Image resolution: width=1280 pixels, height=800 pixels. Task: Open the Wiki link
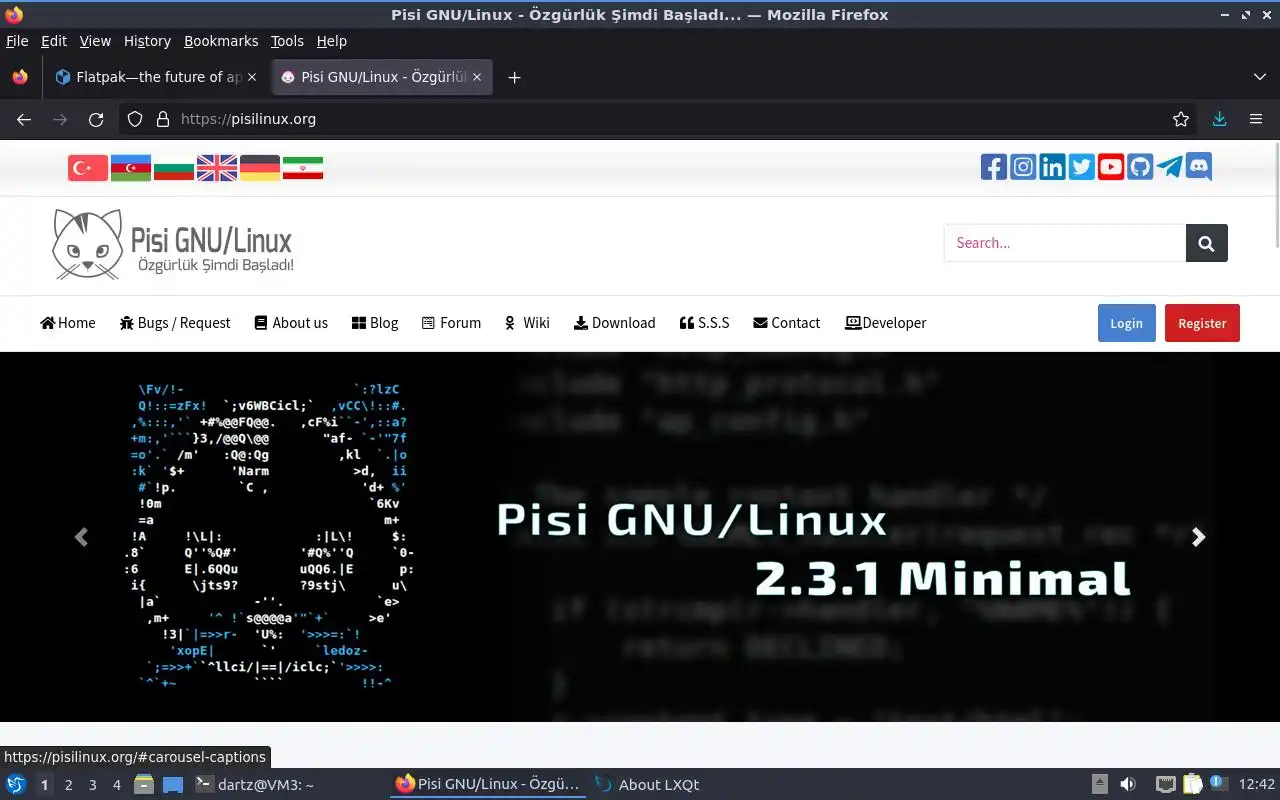click(527, 323)
